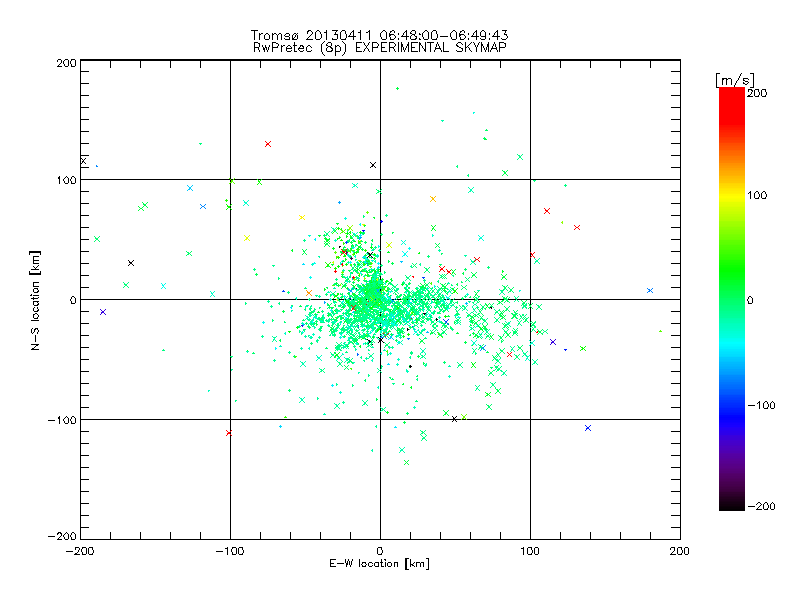800x600 pixels.
Task: Click the y-axis "0" tick label
Action: 73,300
